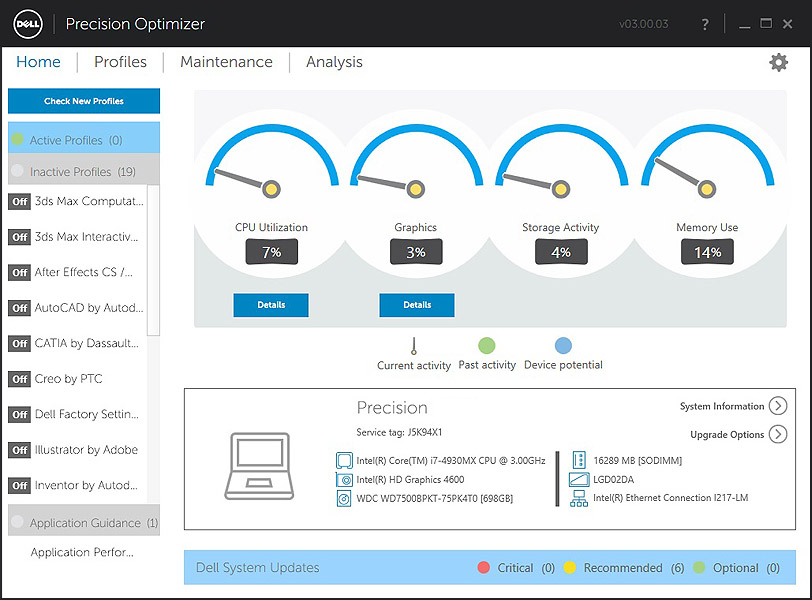The width and height of the screenshot is (812, 600).
Task: Open help question mark icon
Action: 705,24
